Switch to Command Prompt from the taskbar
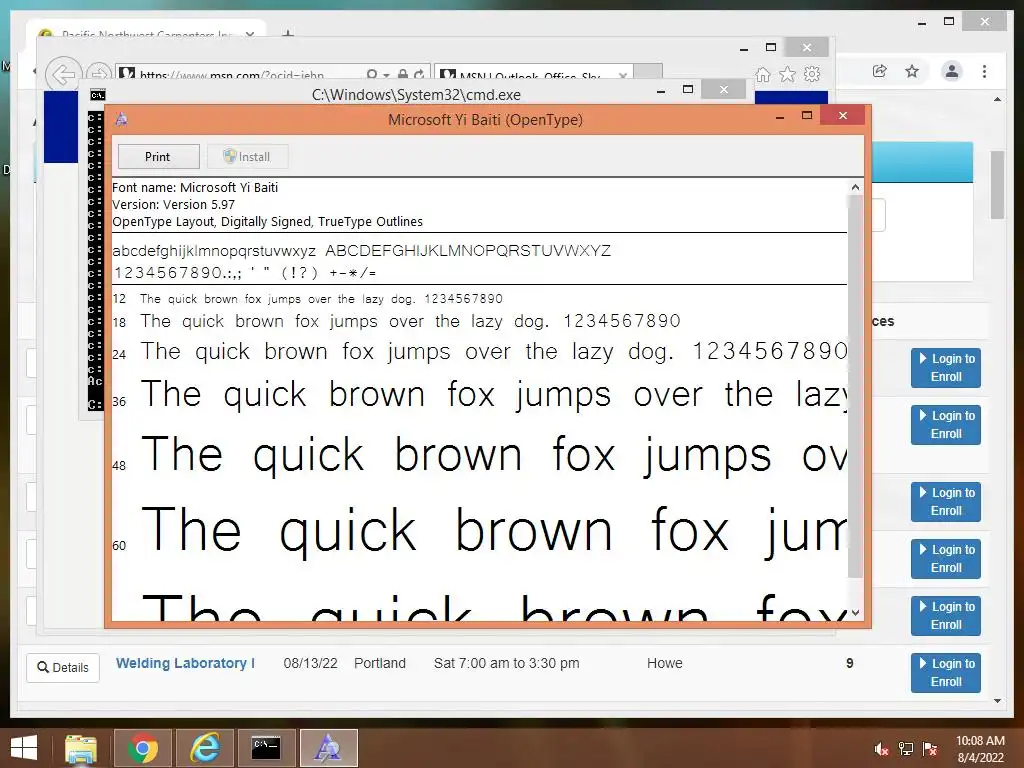 point(266,748)
